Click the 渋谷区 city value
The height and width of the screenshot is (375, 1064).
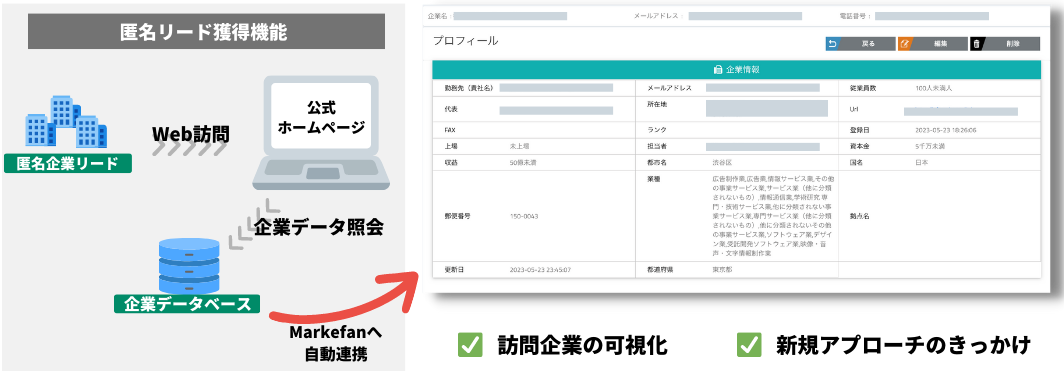[722, 163]
